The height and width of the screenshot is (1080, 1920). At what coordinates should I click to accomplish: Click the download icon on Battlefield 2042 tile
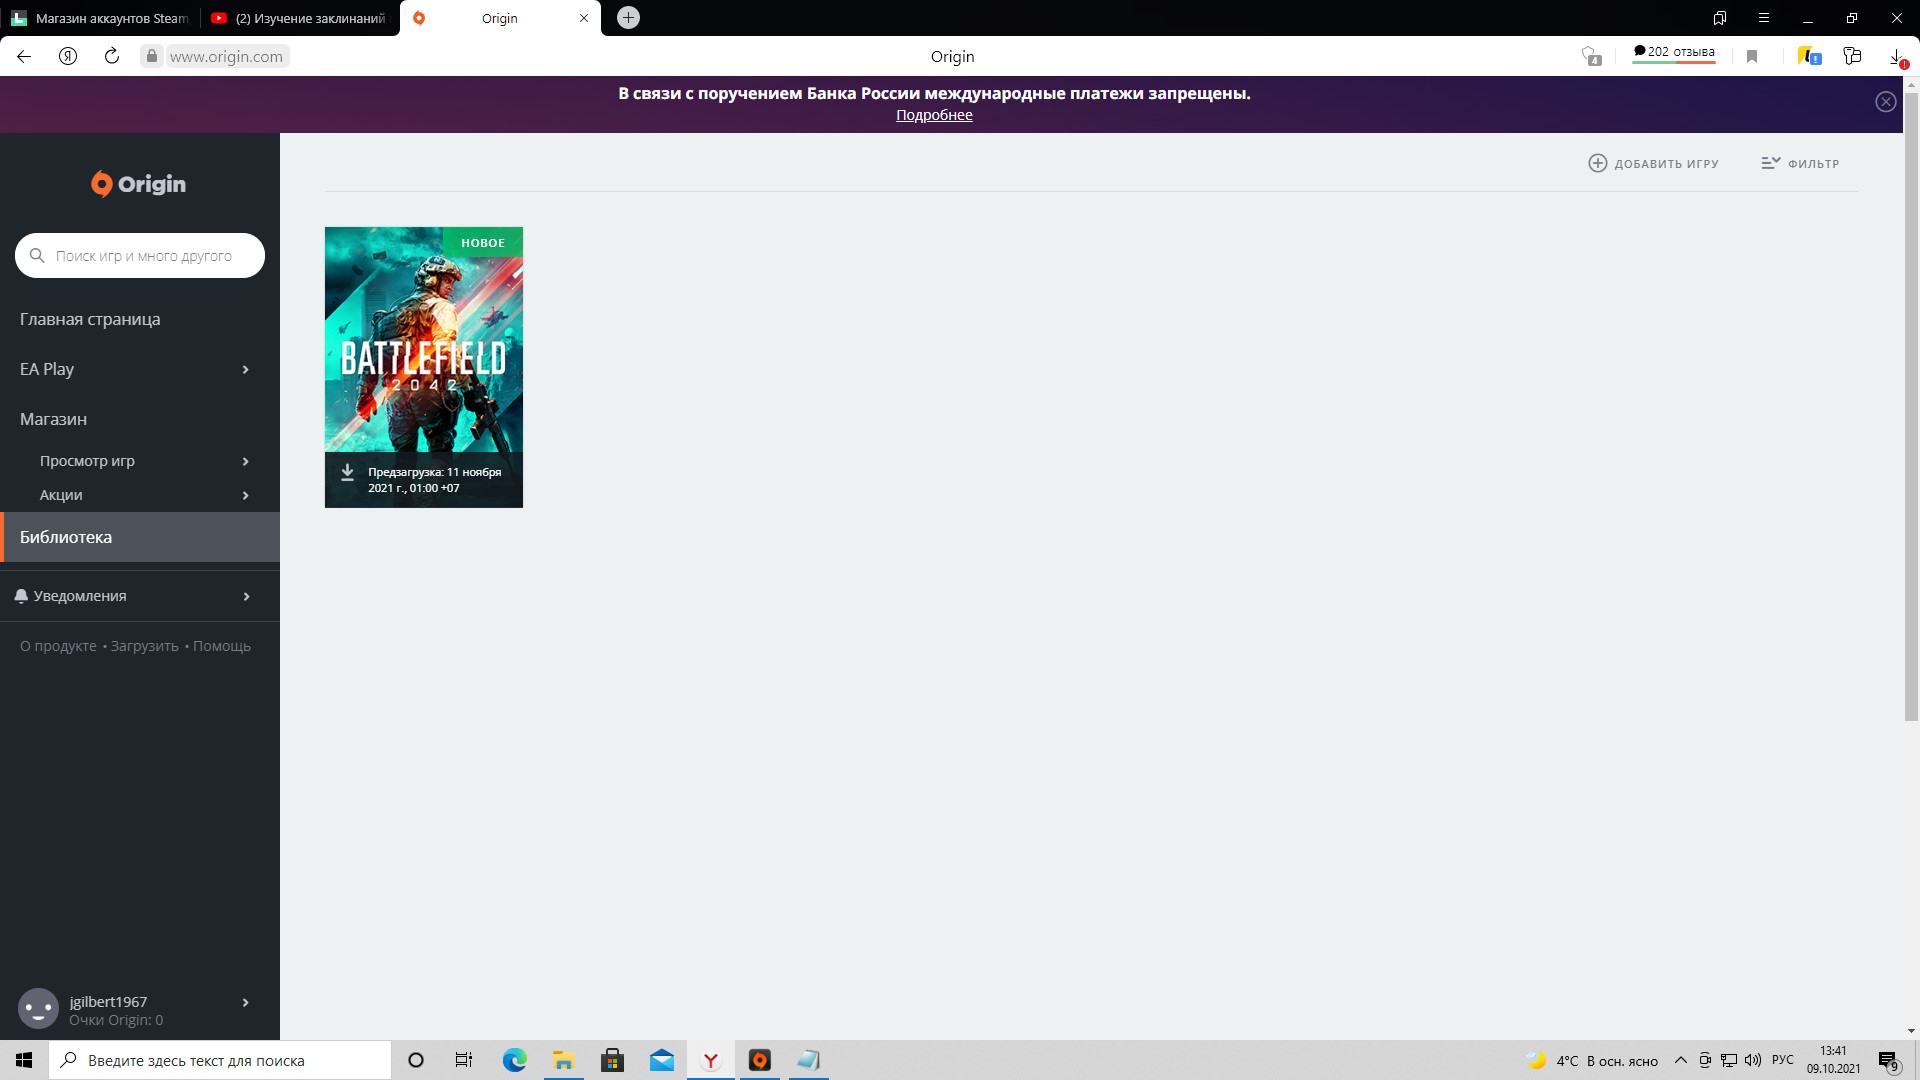(x=347, y=473)
